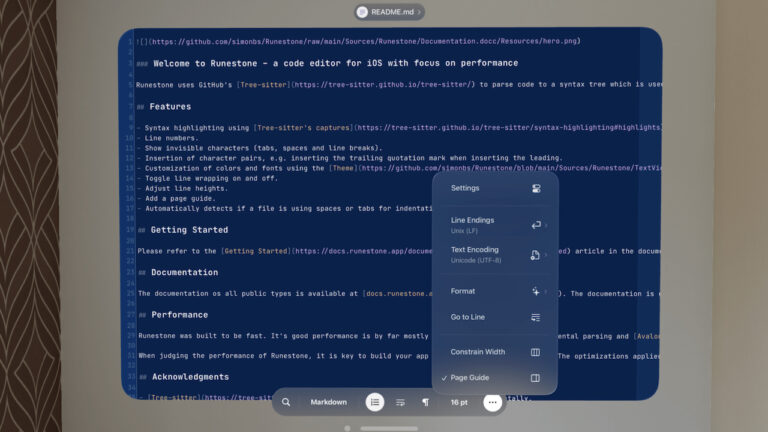This screenshot has height=432, width=768.
Task: Open the 16 pt font size menu
Action: coord(459,402)
